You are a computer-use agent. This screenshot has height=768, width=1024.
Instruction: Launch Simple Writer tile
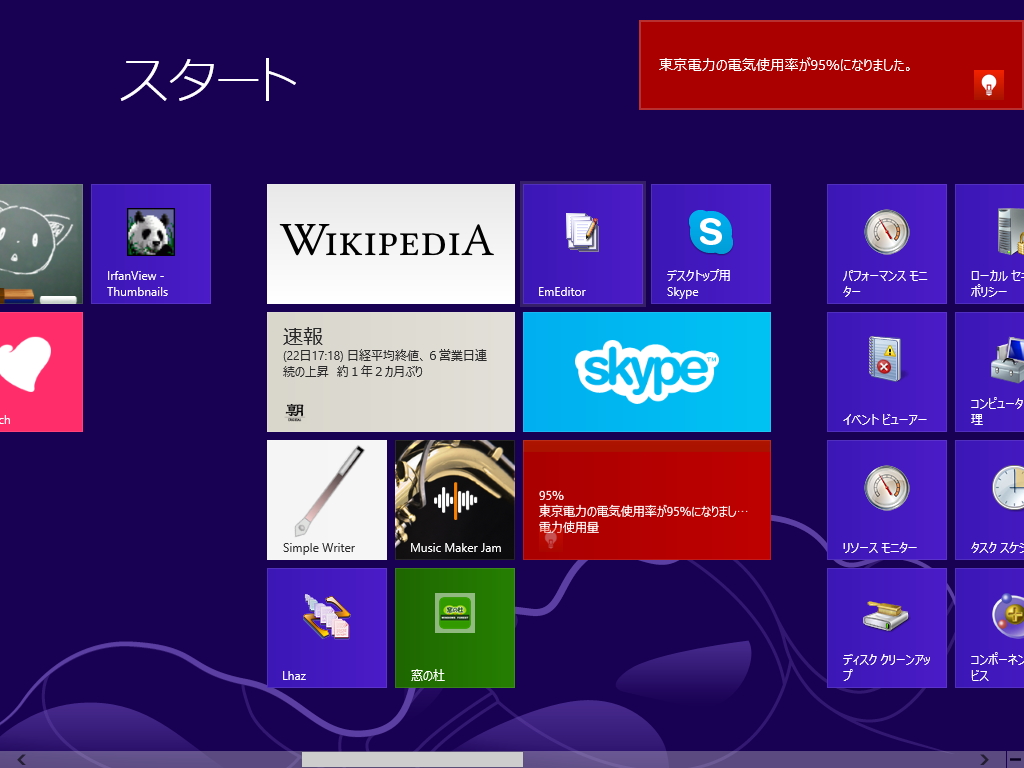(327, 500)
